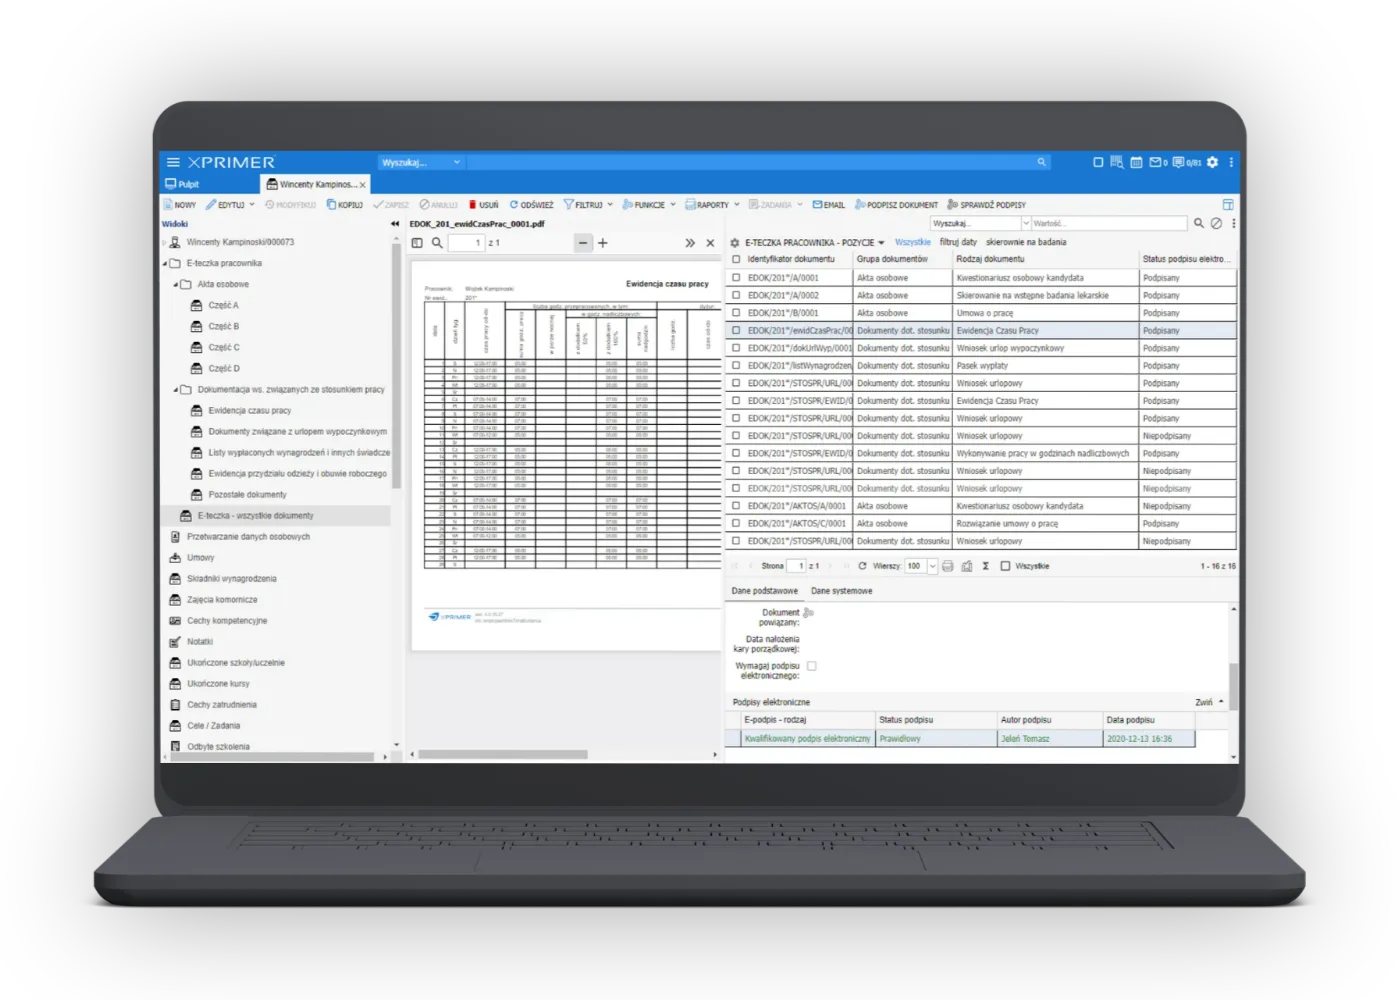This screenshot has width=1400, height=1000.
Task: Click PODPISZ DOKUMENT sign document button
Action: pos(896,205)
